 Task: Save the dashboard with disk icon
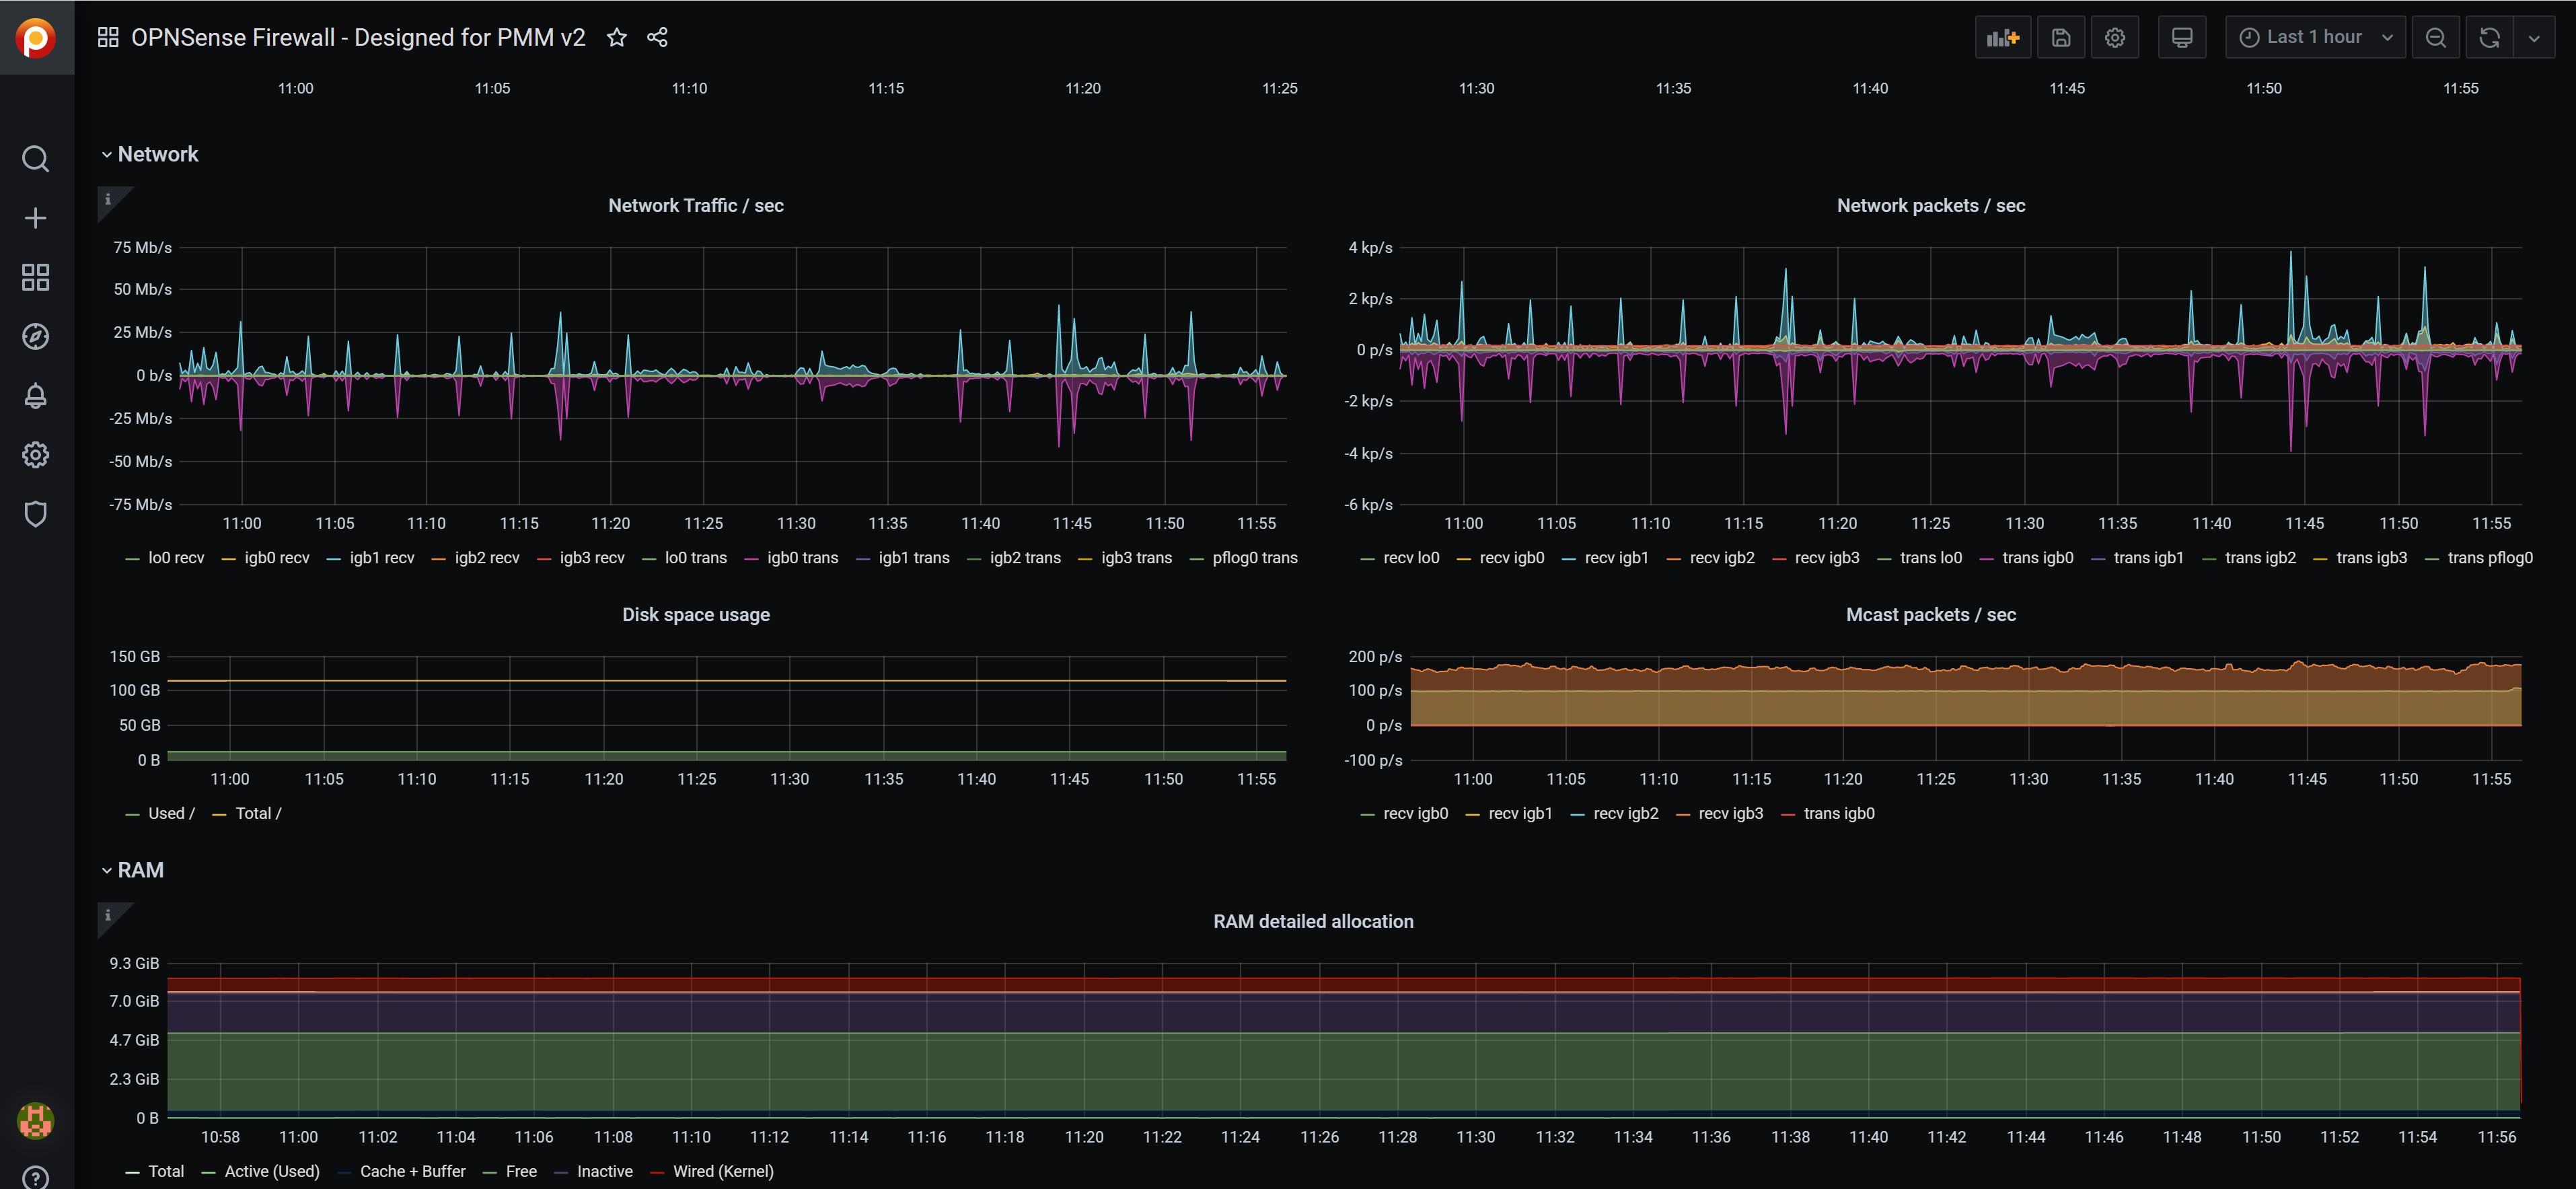pos(2061,38)
